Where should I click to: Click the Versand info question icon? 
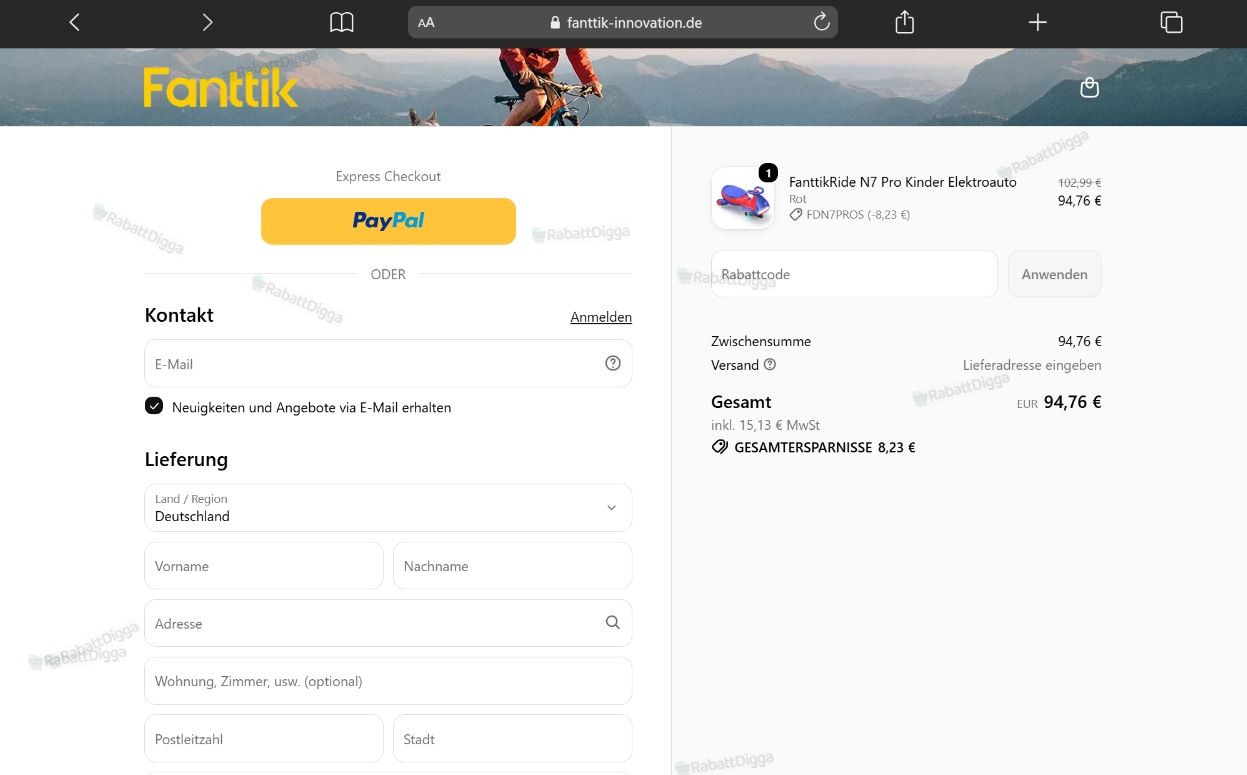point(770,365)
